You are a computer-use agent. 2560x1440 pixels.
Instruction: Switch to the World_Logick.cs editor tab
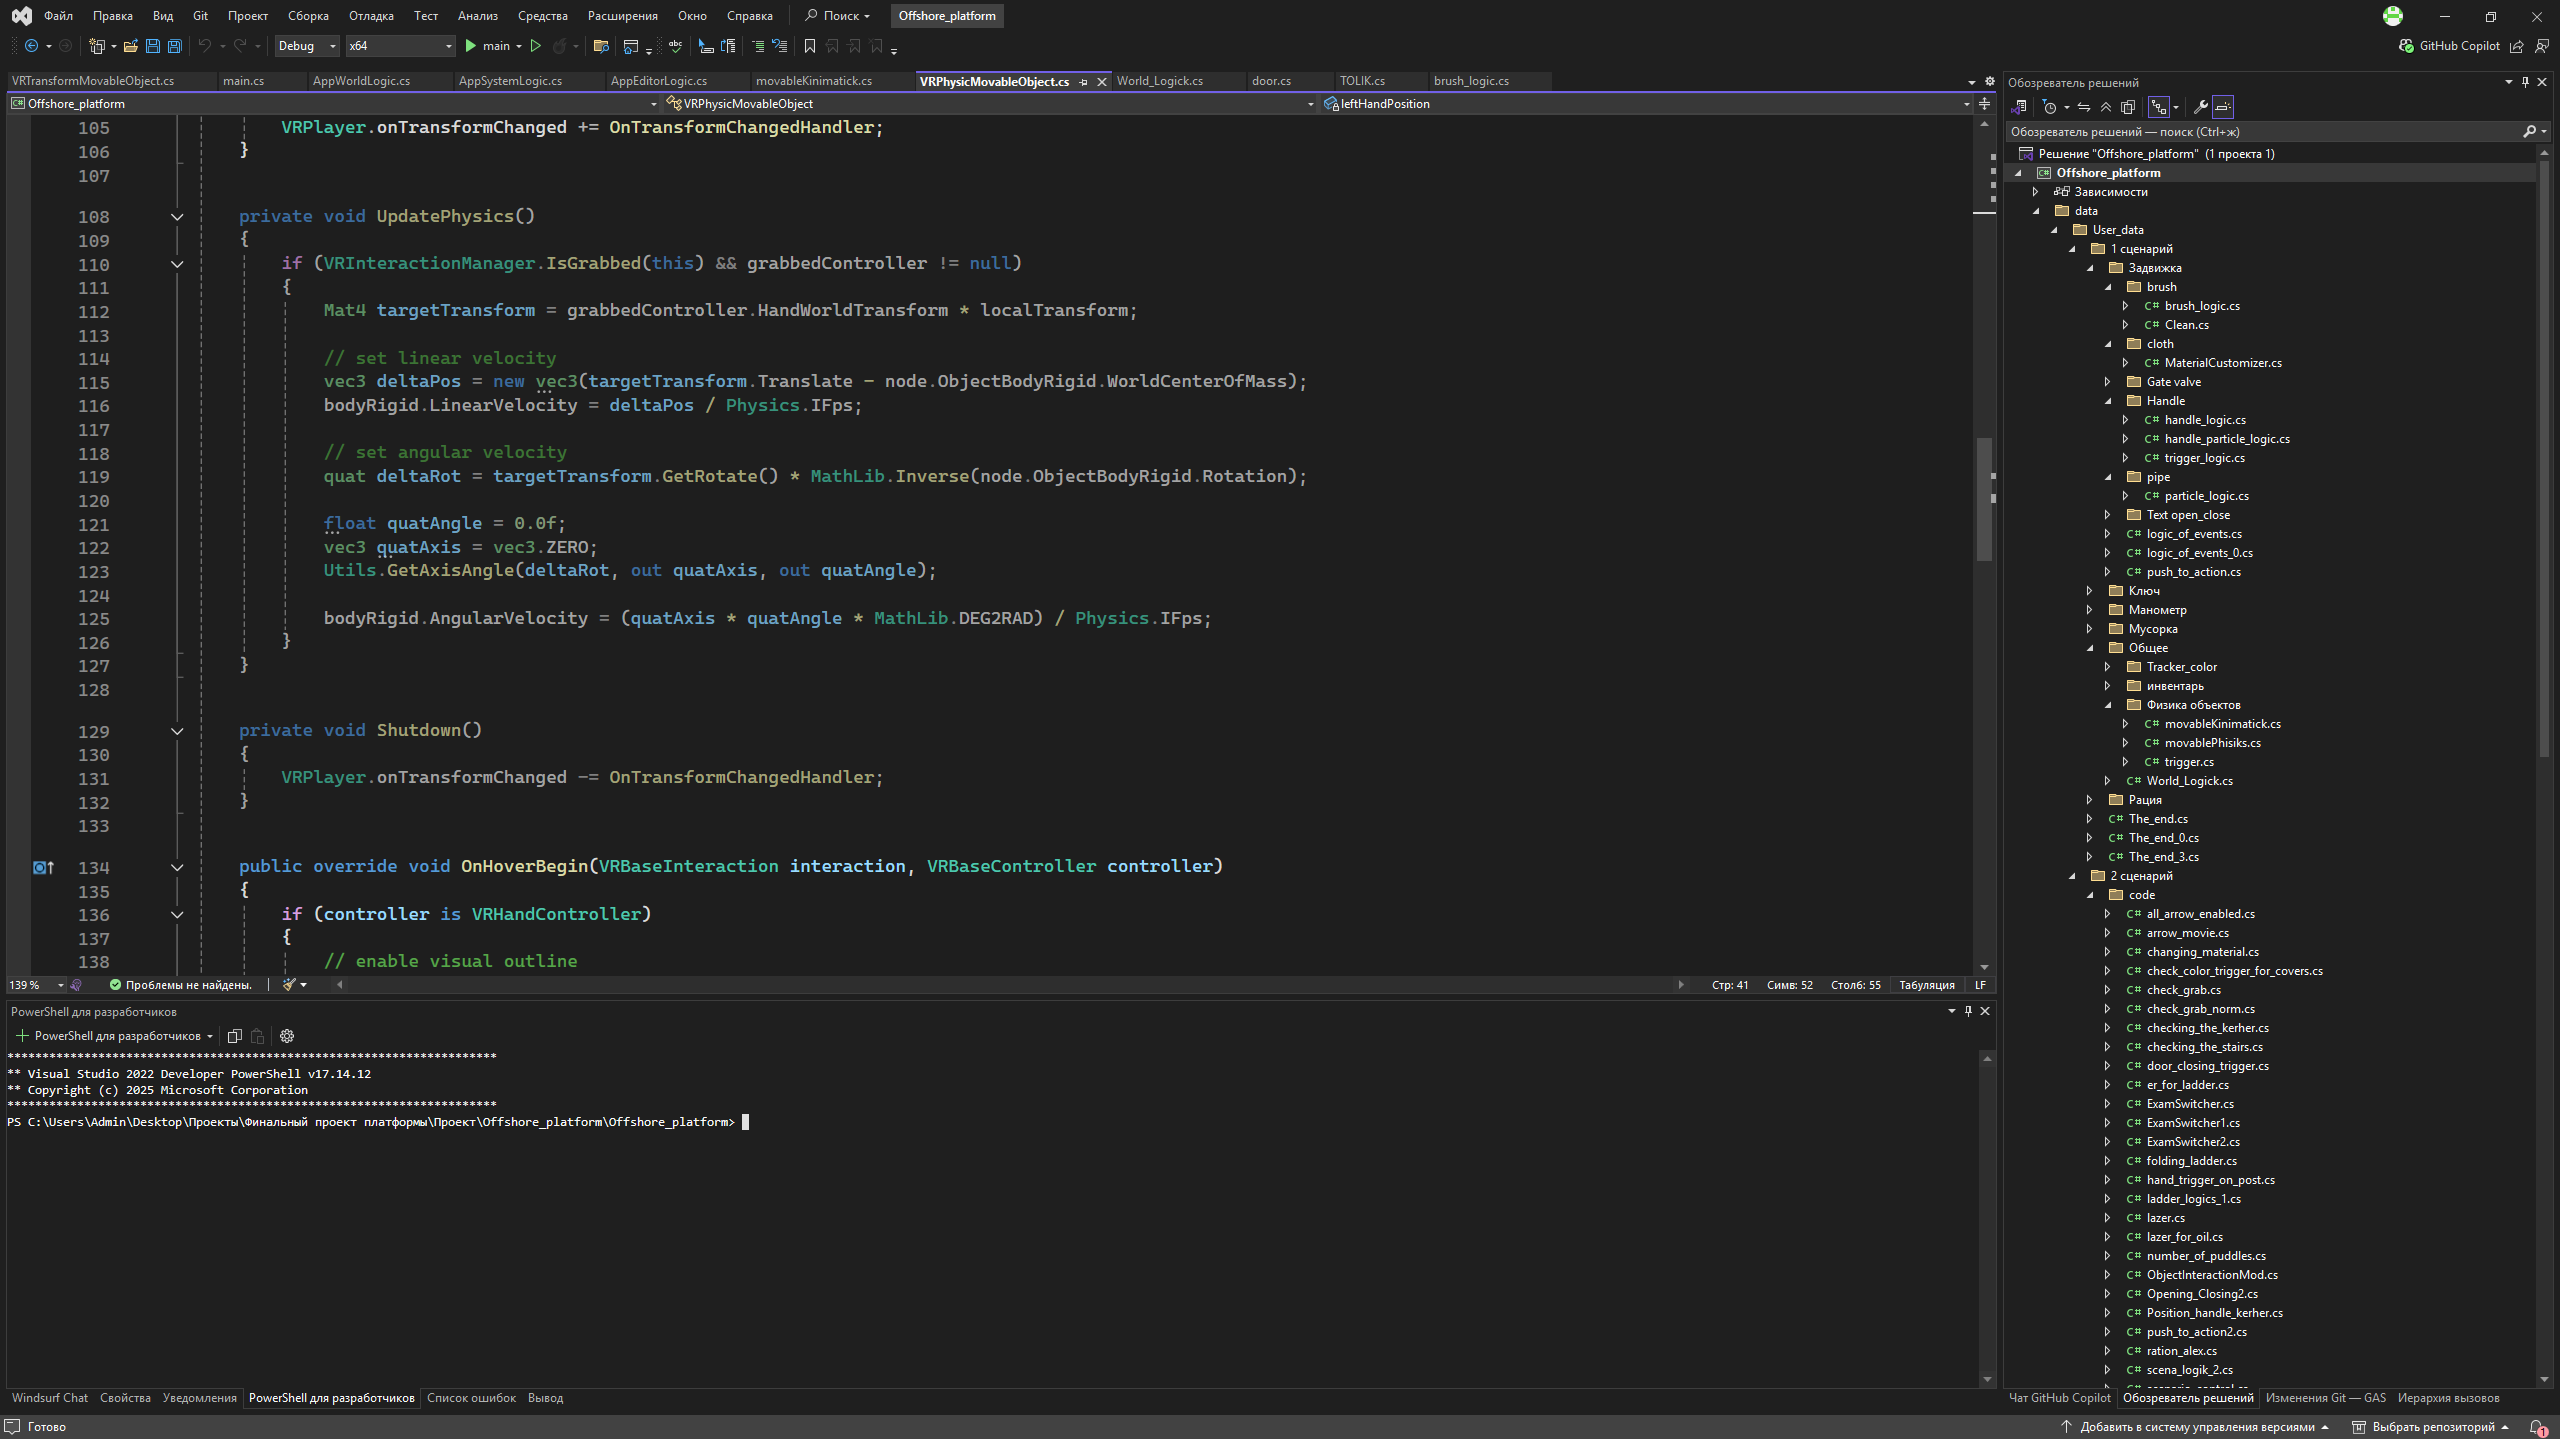(1159, 81)
